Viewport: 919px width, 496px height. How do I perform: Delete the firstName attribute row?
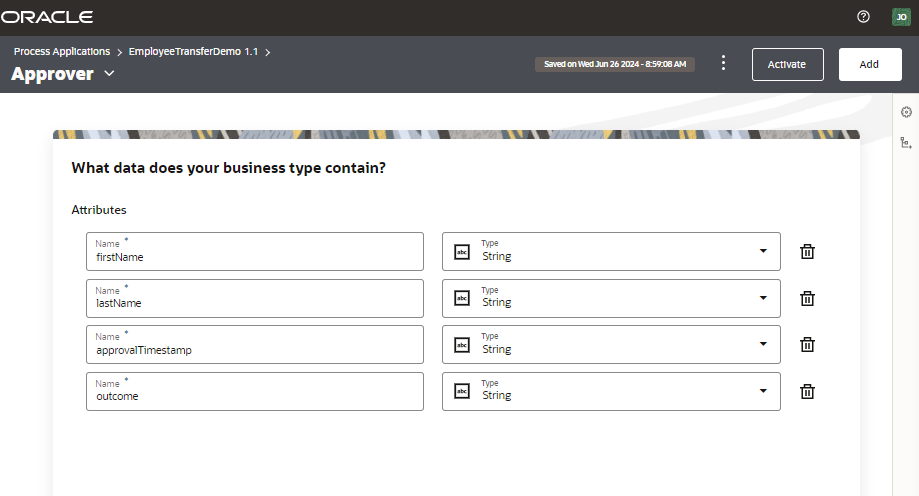808,252
